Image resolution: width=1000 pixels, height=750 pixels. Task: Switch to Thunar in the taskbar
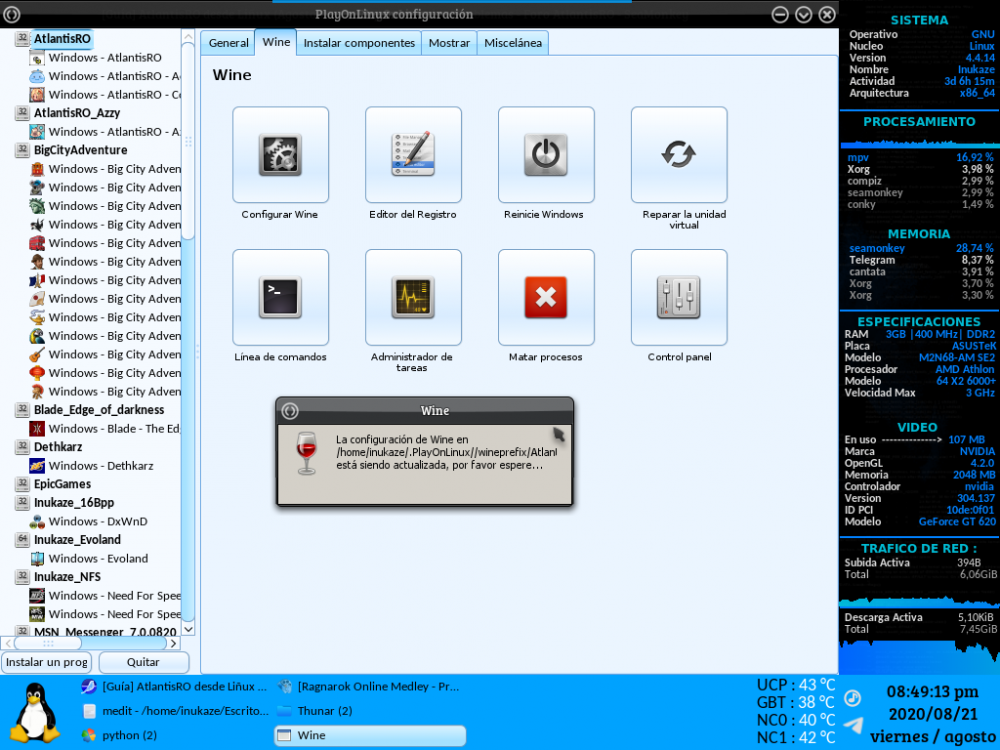point(324,711)
